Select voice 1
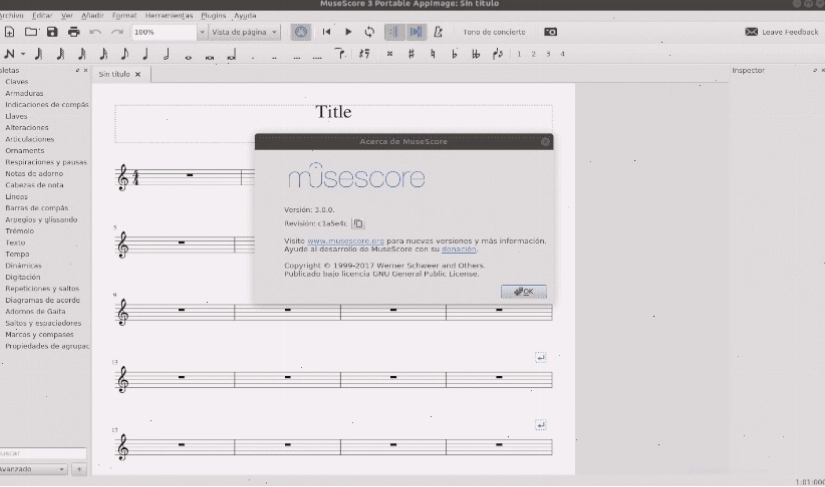The image size is (825, 487). (x=519, y=54)
